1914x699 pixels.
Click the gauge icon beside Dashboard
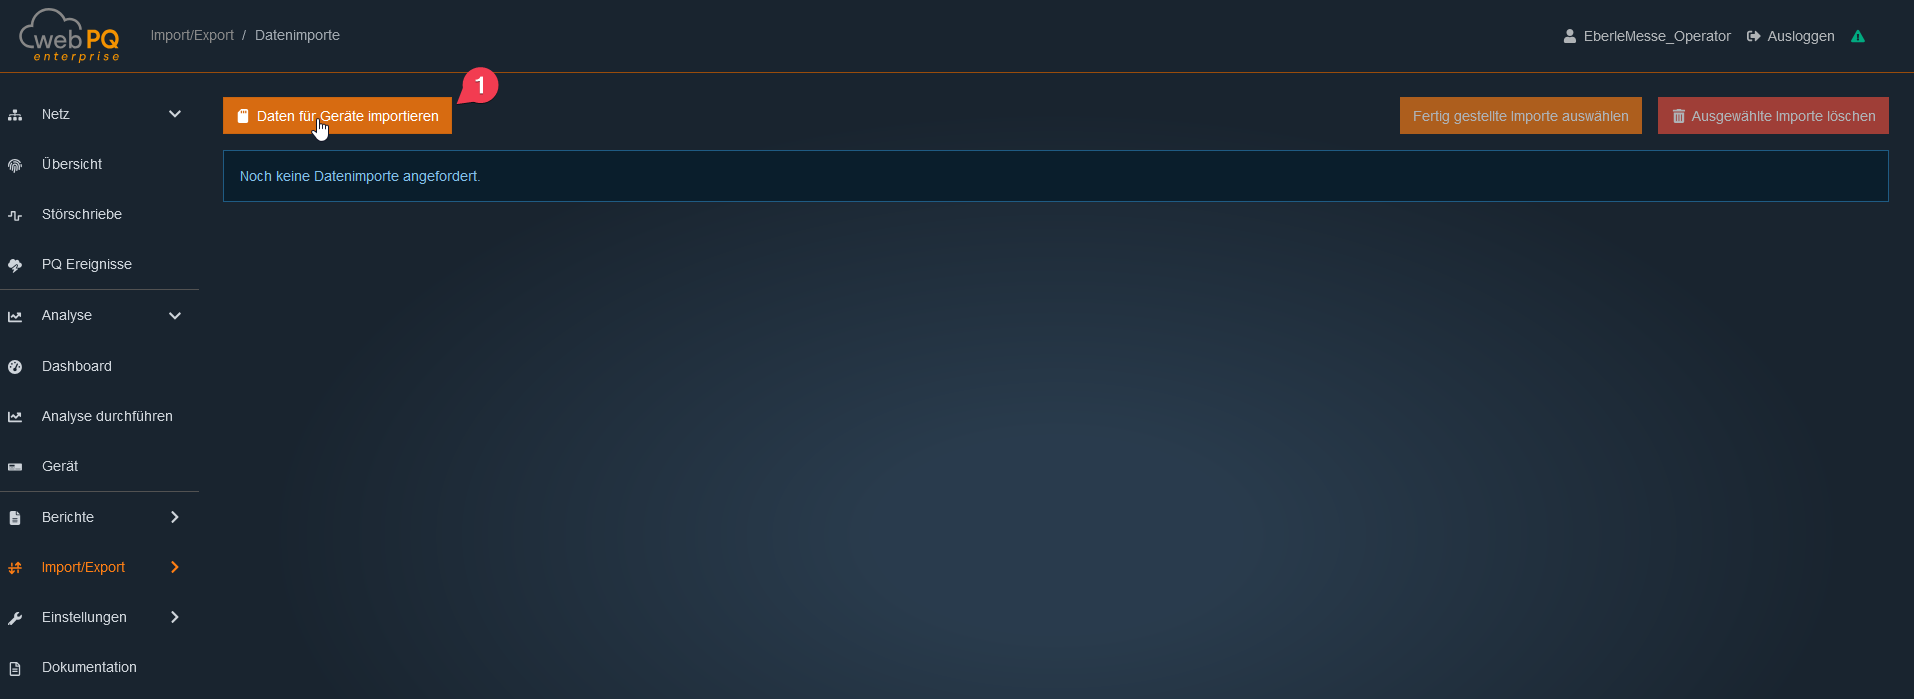coord(15,367)
